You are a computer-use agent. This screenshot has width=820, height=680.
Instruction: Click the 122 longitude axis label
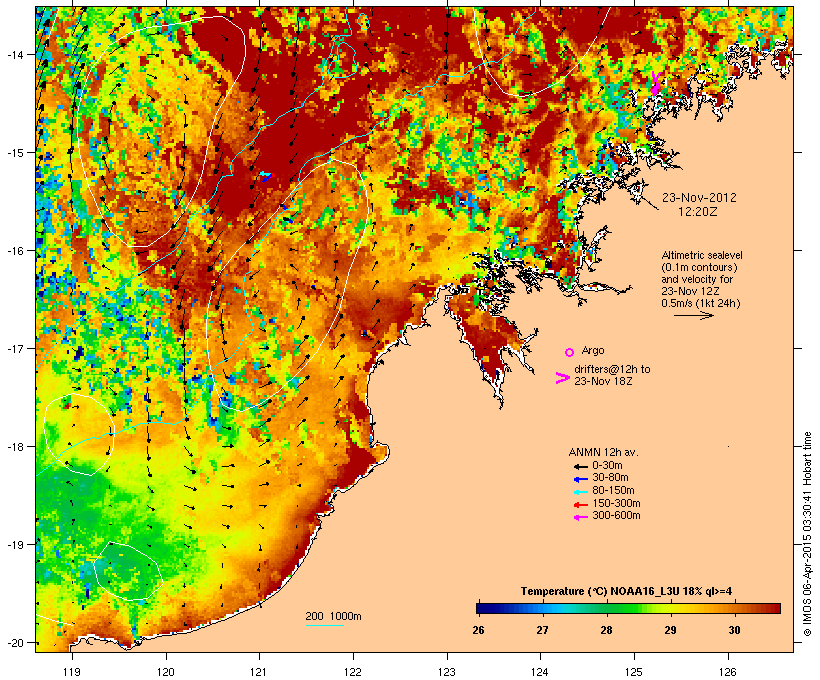[x=353, y=672]
